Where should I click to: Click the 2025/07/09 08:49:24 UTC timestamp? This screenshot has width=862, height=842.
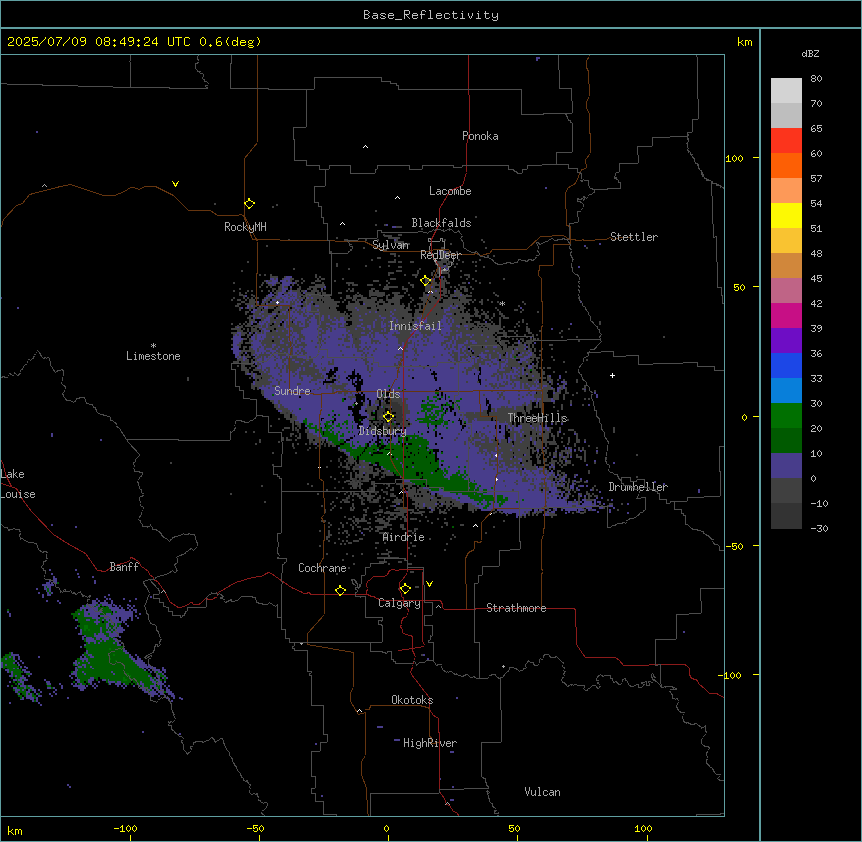[98, 42]
